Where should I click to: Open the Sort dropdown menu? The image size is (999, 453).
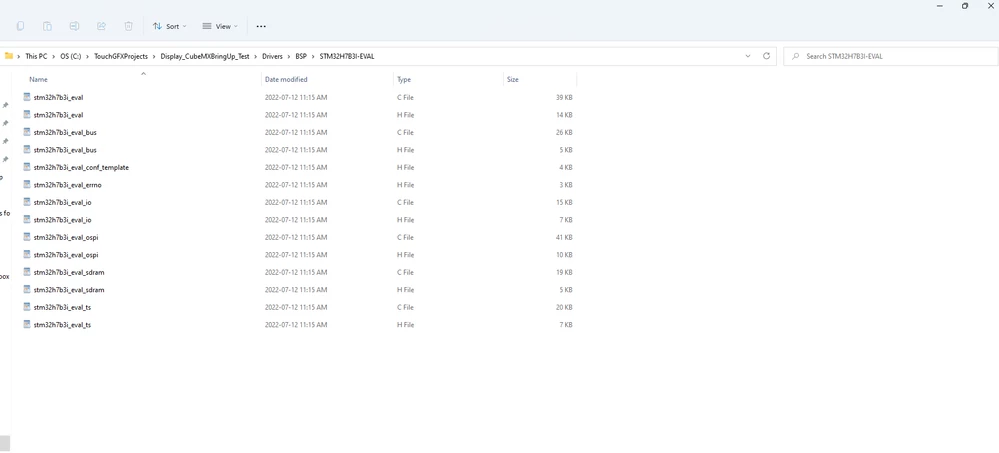tap(169, 26)
